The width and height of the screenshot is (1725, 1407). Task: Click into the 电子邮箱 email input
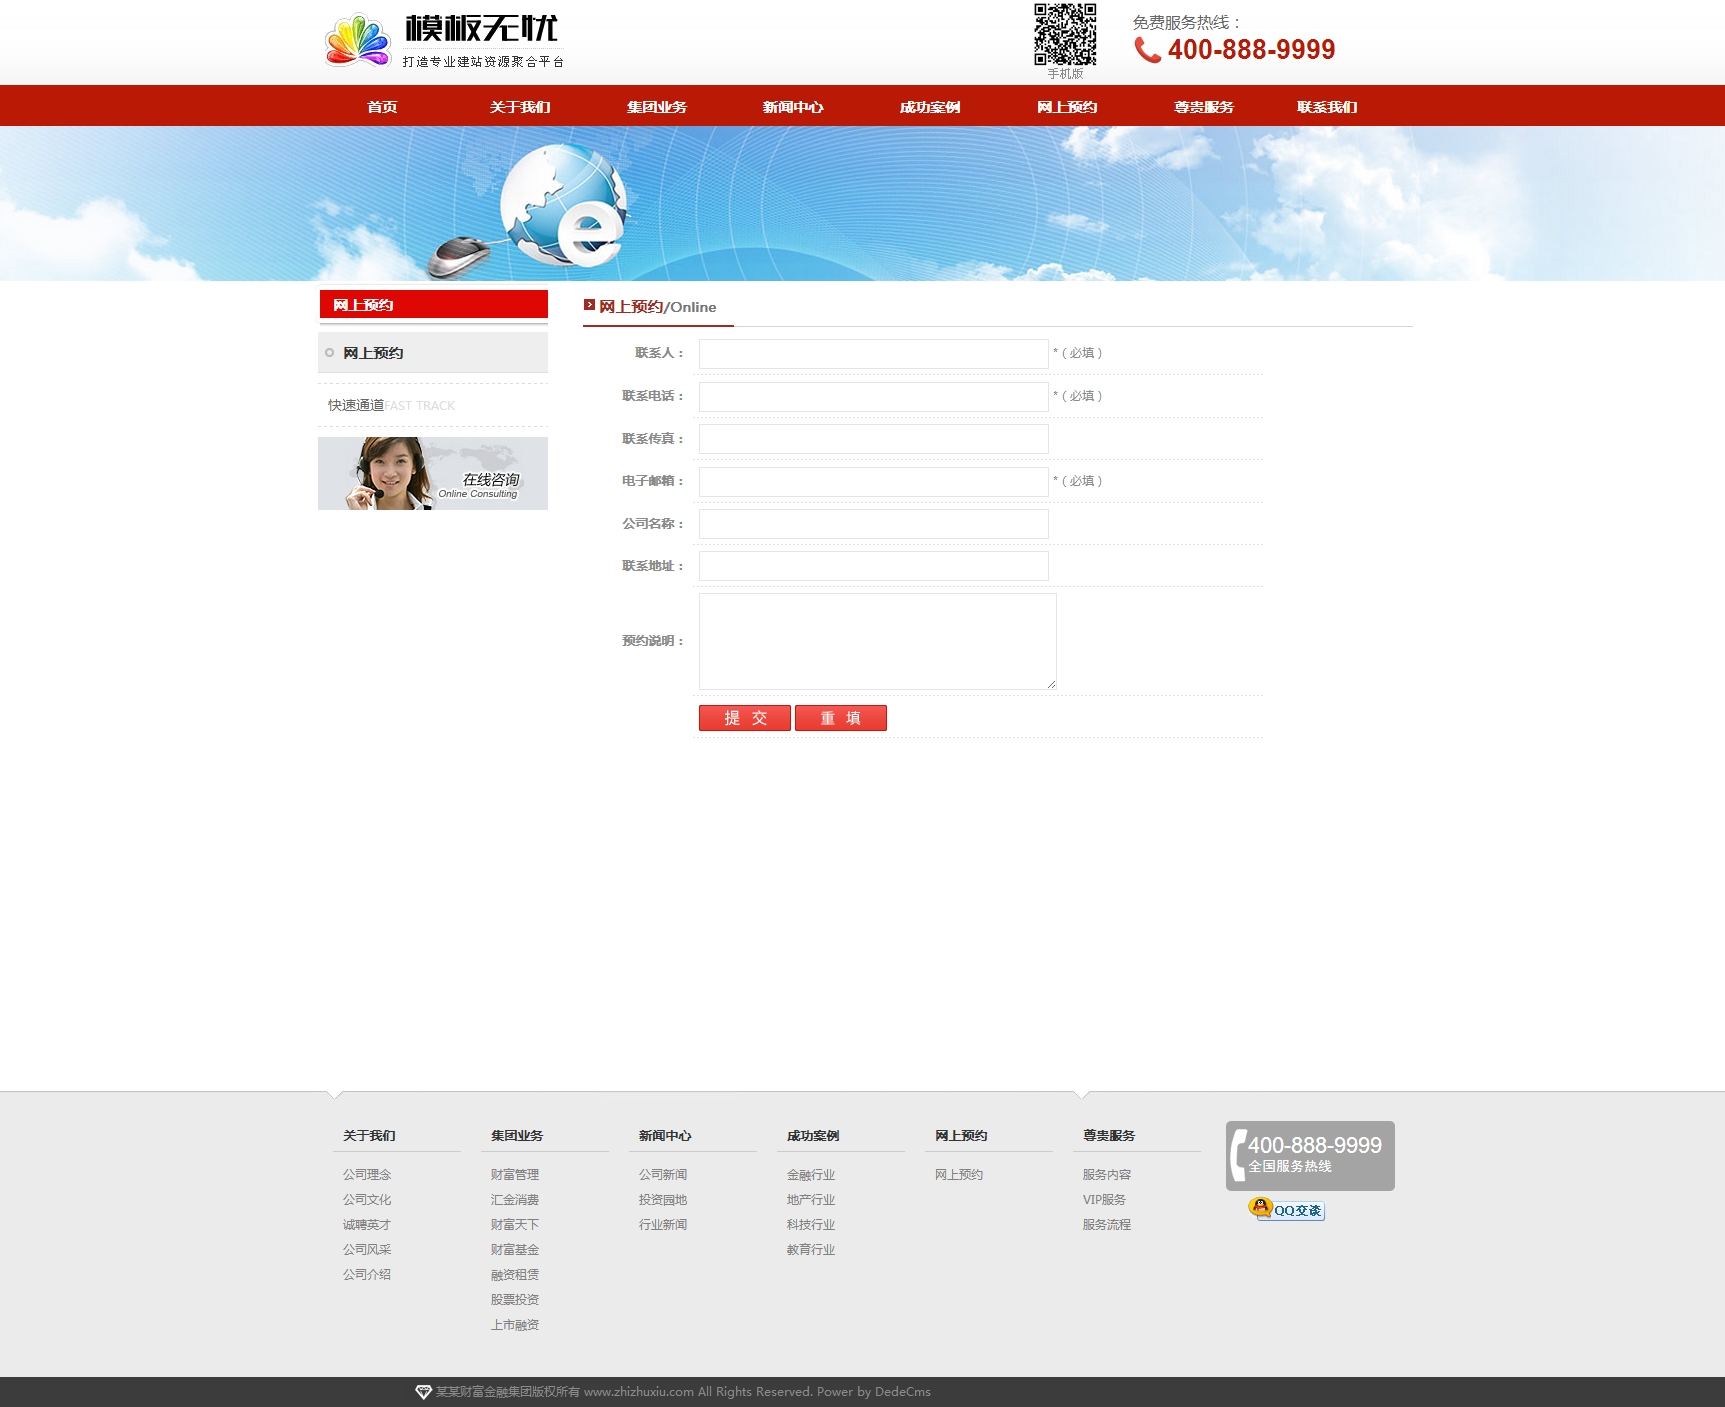tap(873, 482)
